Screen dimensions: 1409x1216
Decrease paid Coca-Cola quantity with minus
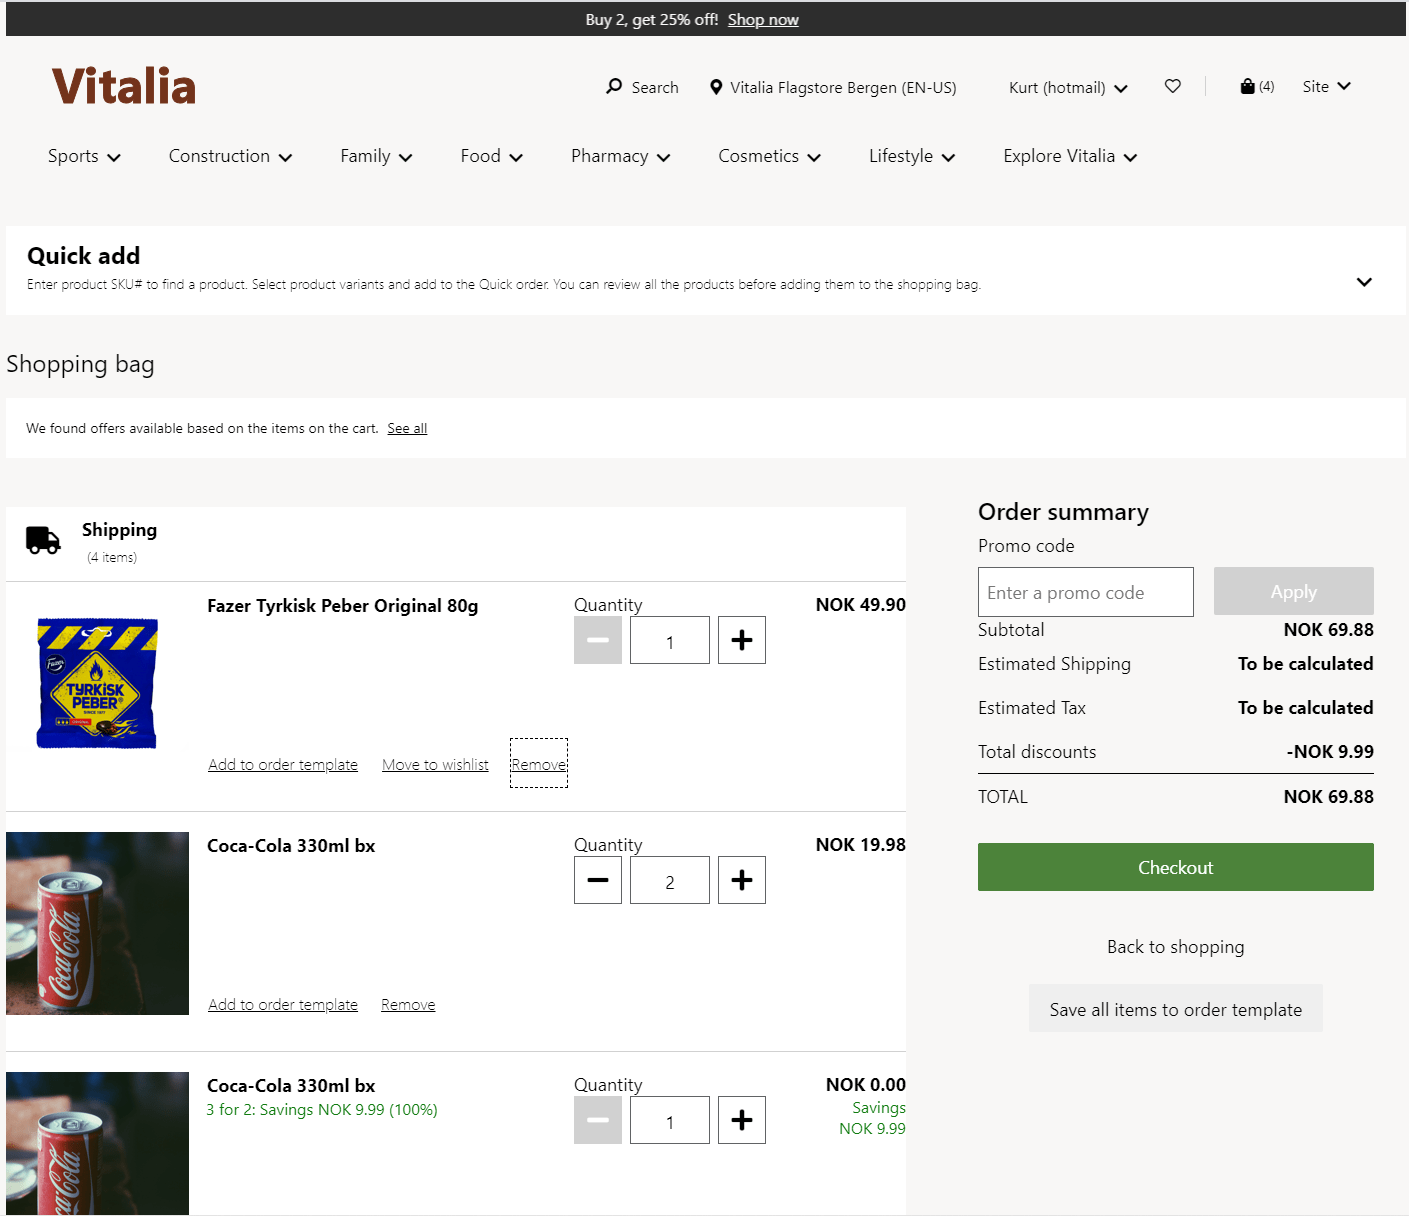coord(598,880)
